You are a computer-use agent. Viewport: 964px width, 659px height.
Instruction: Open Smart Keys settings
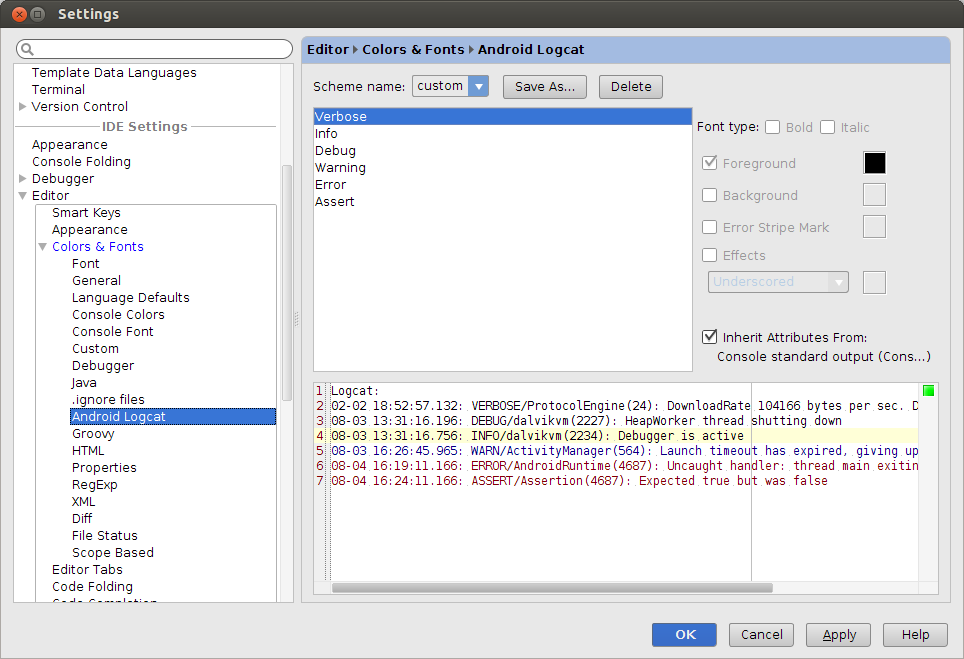click(86, 213)
